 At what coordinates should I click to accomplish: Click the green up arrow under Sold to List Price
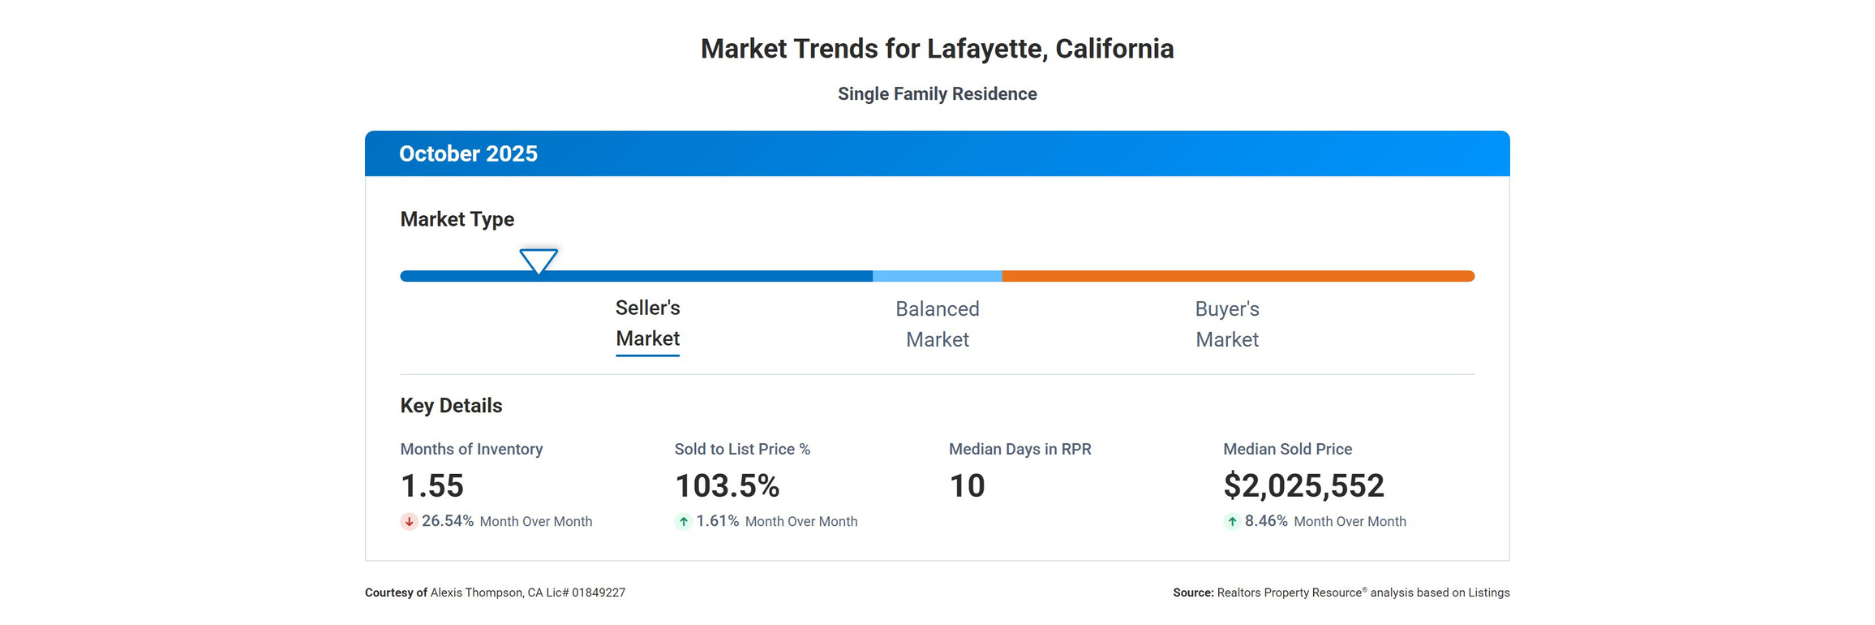pos(683,521)
